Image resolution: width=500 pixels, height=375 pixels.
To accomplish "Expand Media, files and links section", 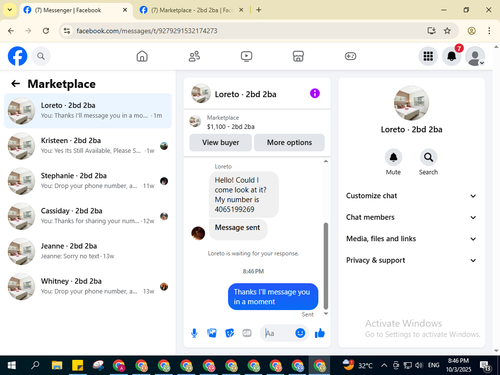I will click(x=411, y=239).
